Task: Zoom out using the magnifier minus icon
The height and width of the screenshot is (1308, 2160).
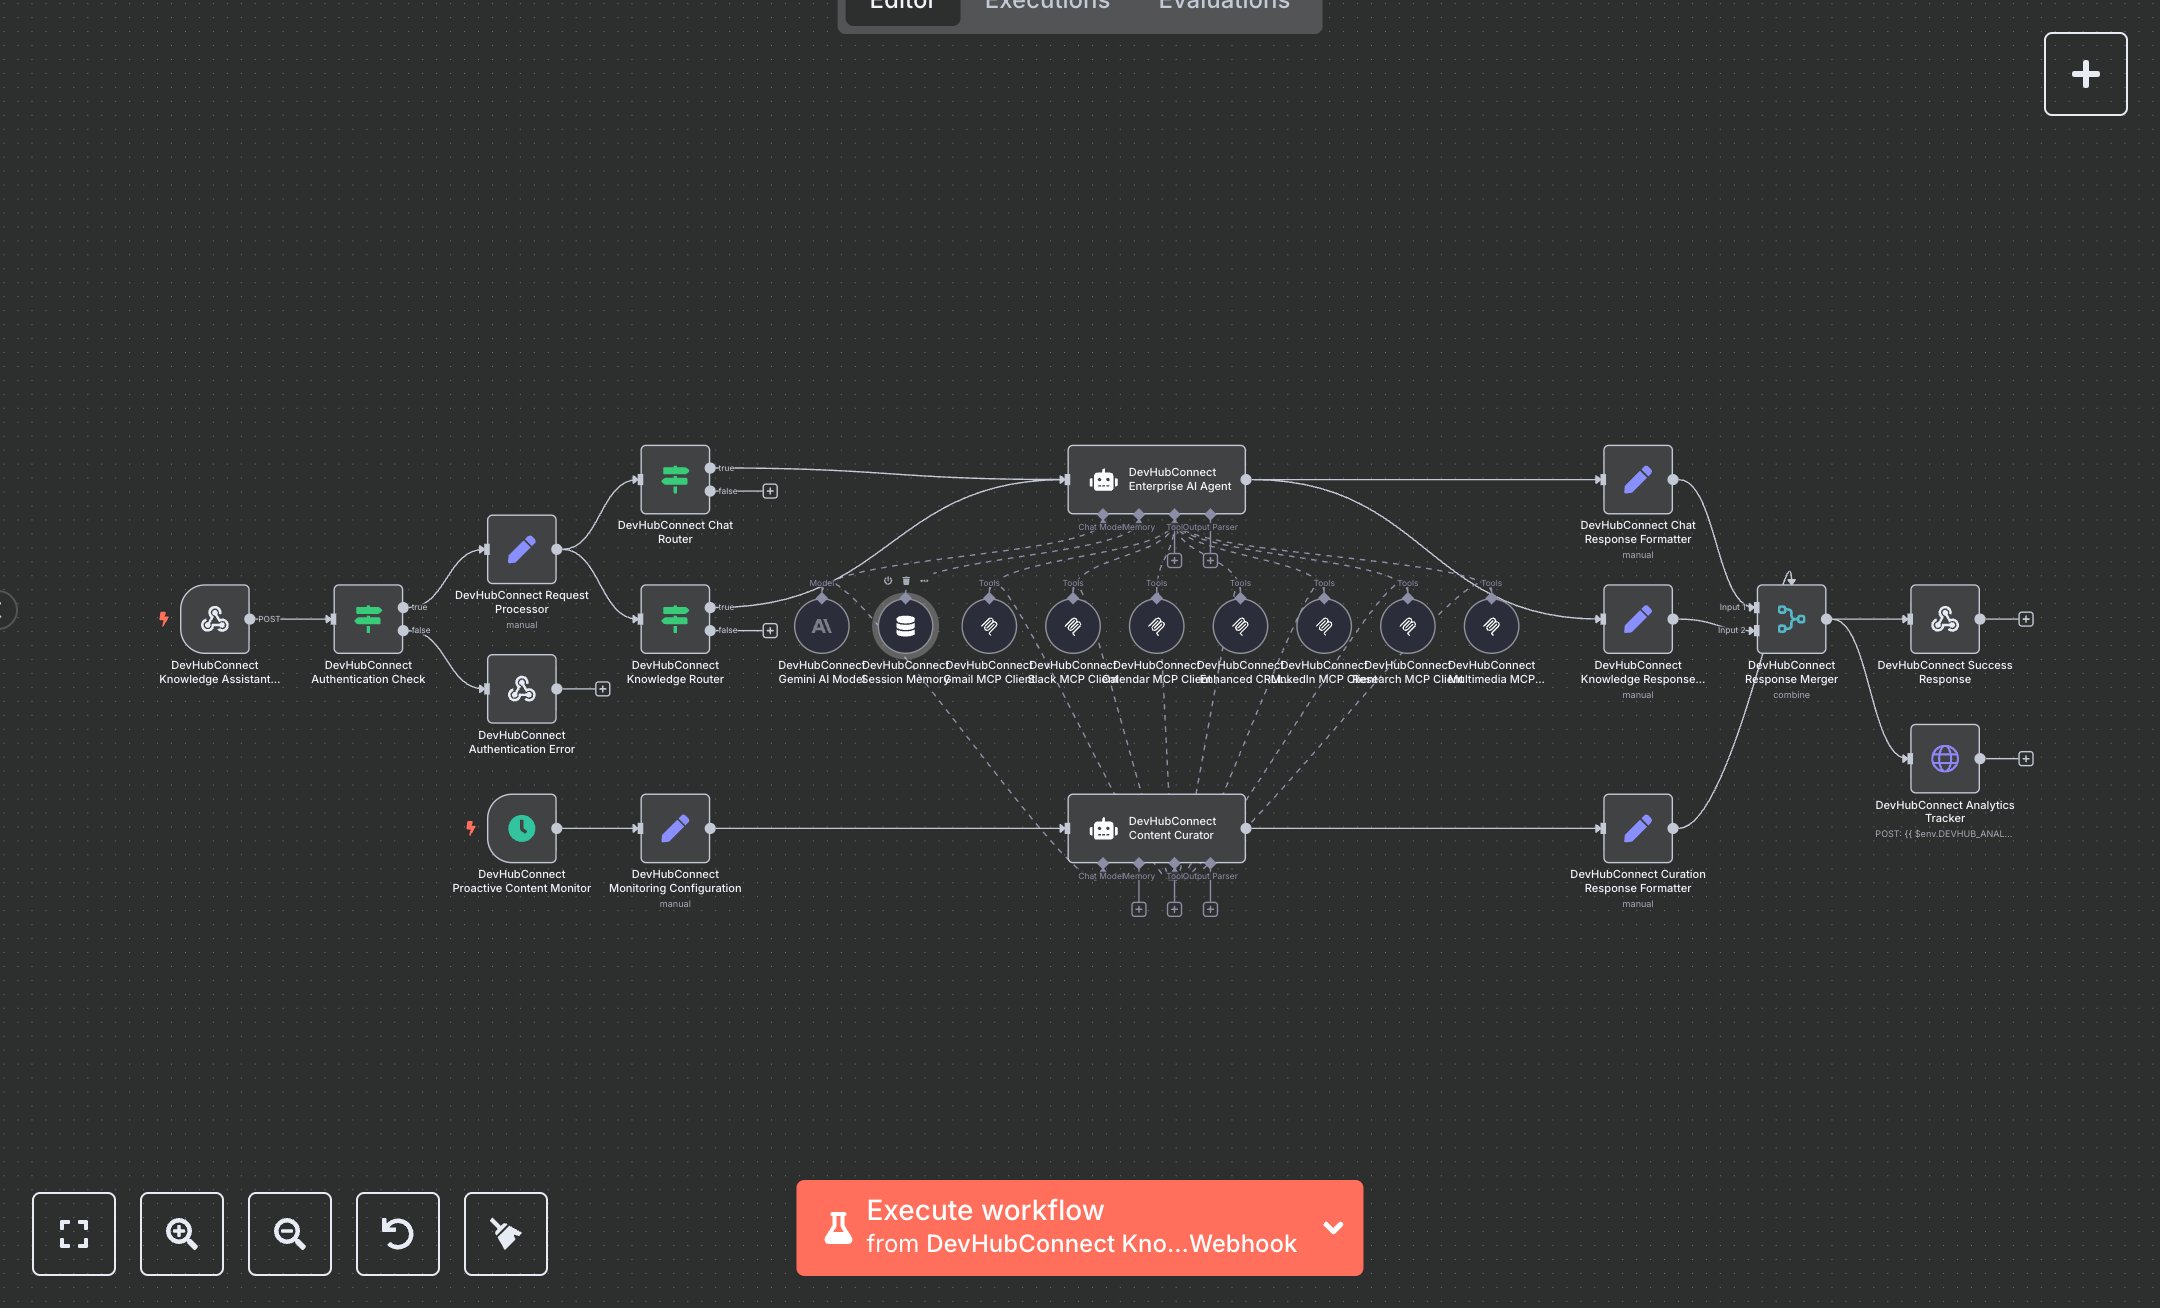Action: [290, 1234]
